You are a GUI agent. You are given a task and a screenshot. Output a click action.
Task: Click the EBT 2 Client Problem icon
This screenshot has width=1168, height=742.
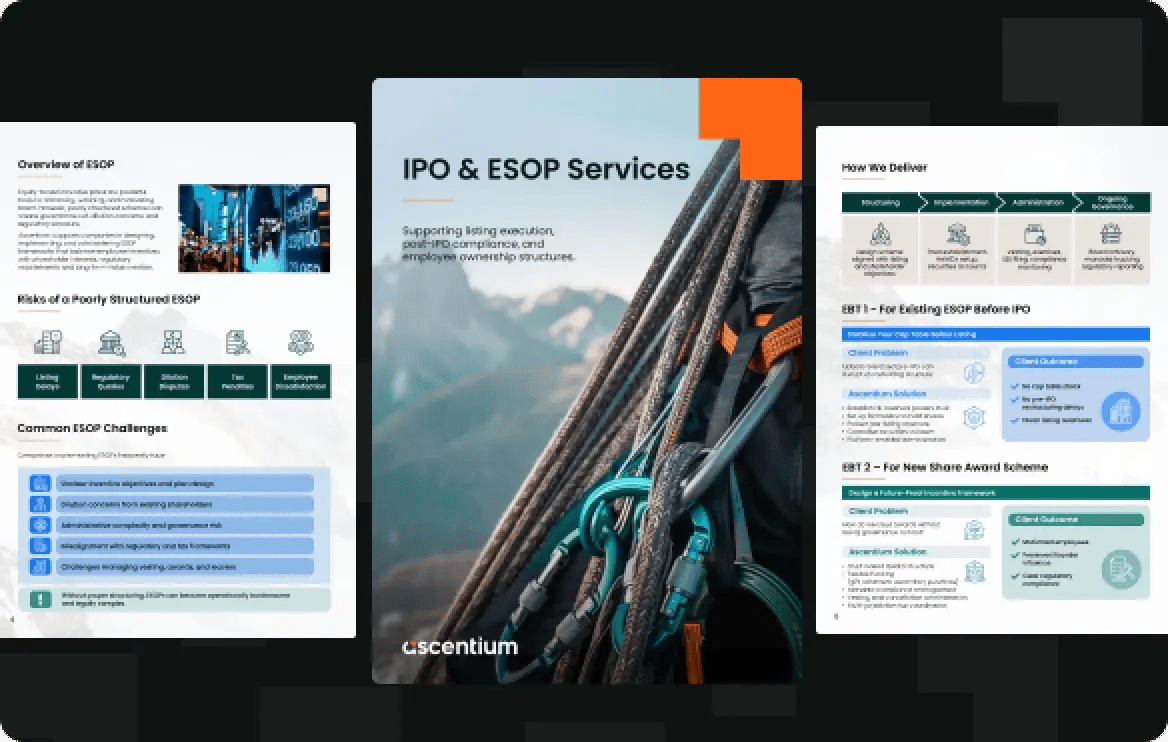pos(974,530)
